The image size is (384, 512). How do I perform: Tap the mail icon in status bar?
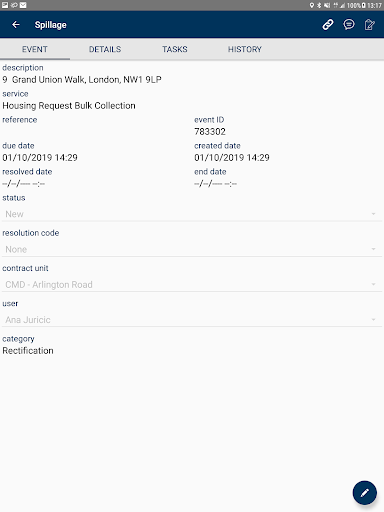pyautogui.click(x=23, y=5)
